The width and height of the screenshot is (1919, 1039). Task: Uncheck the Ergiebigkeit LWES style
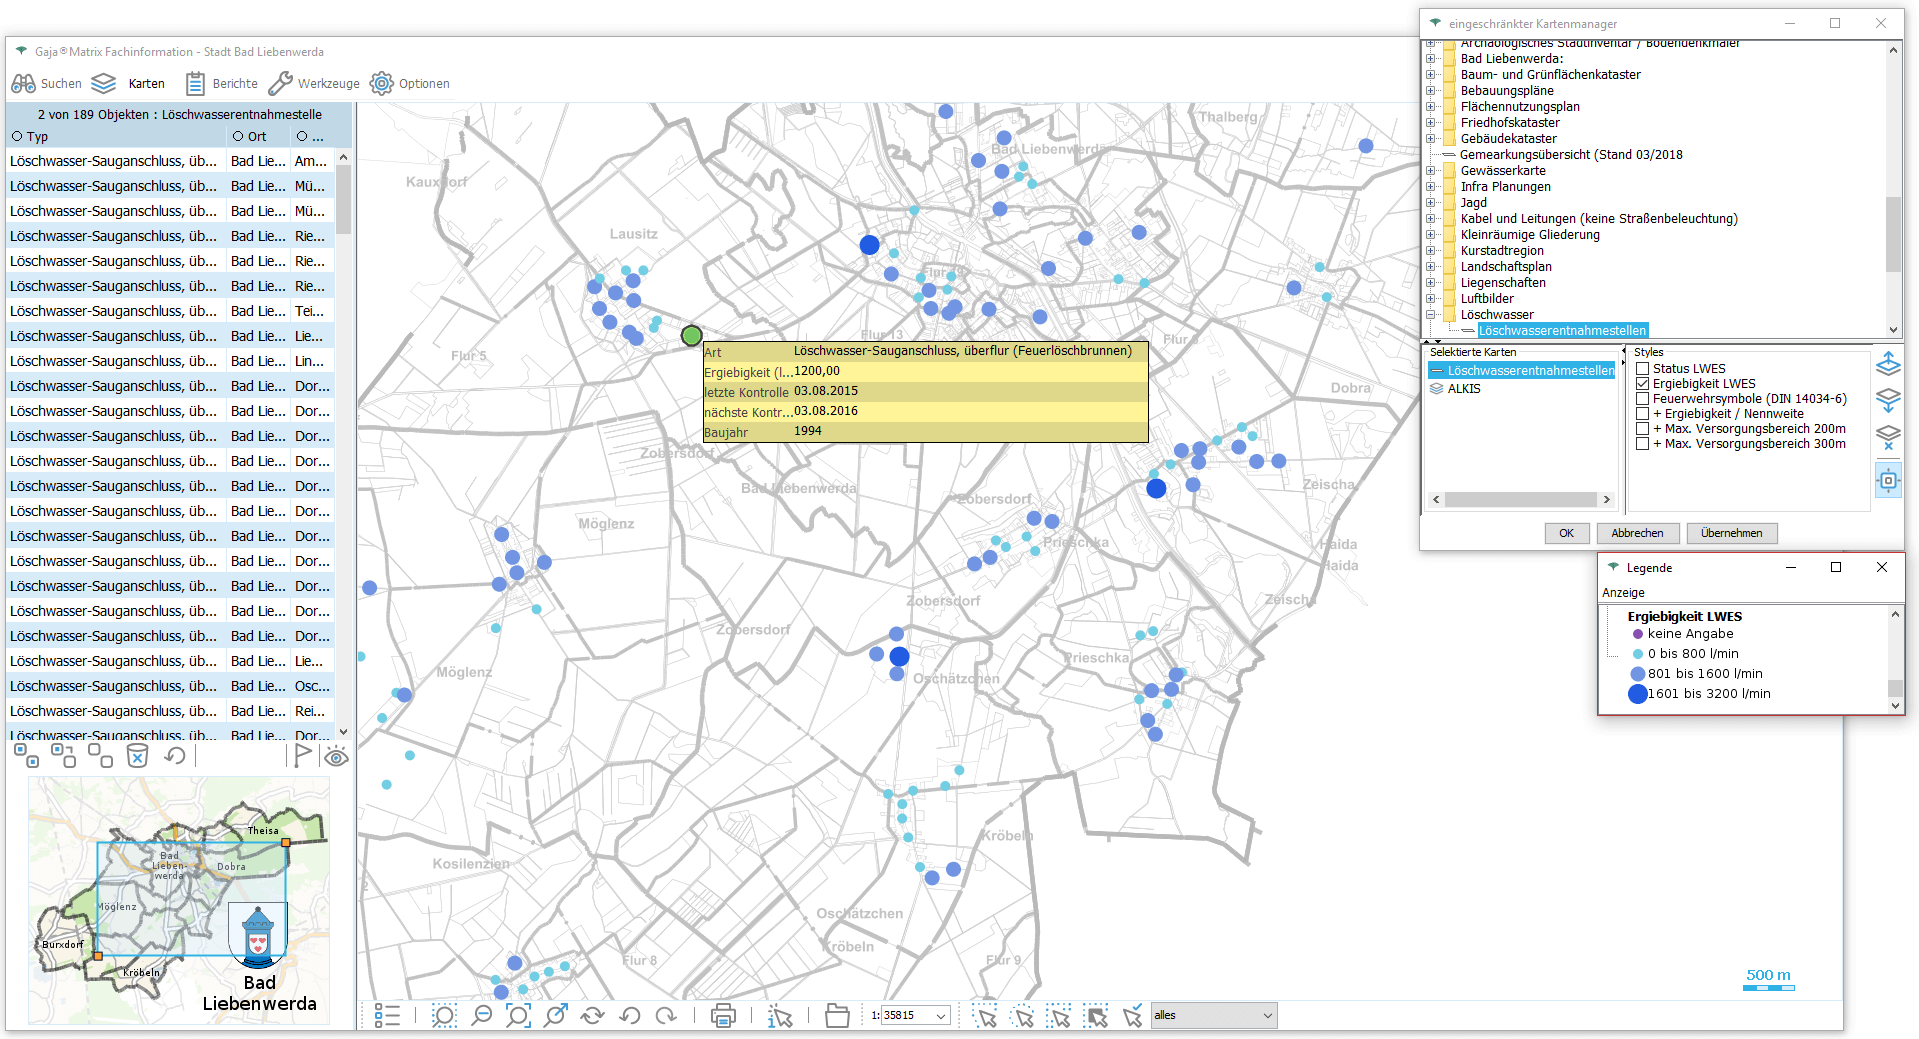tap(1642, 384)
